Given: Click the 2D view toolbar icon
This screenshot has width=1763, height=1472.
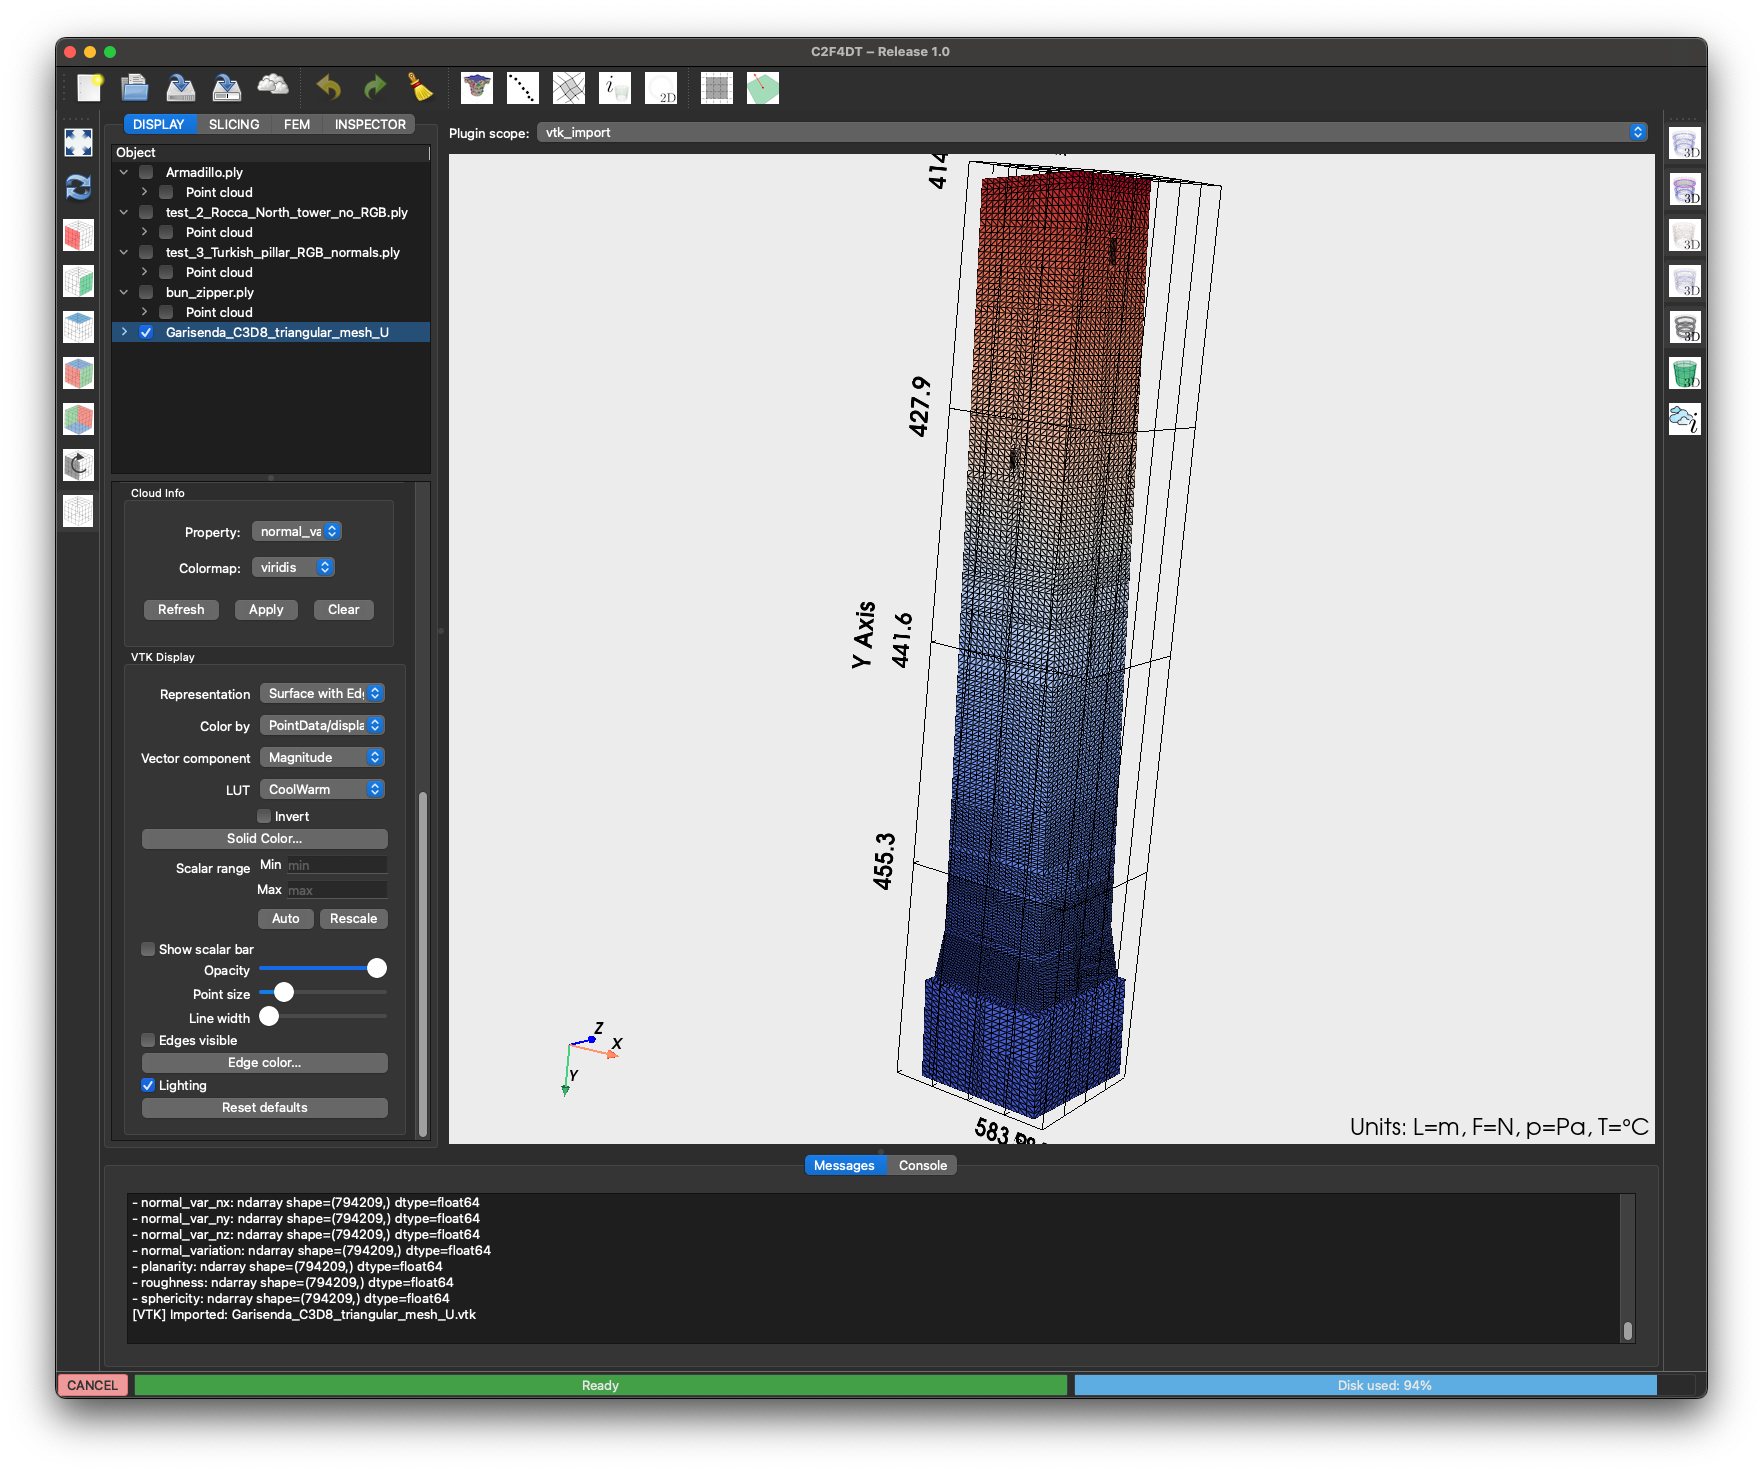Looking at the screenshot, I should [661, 88].
